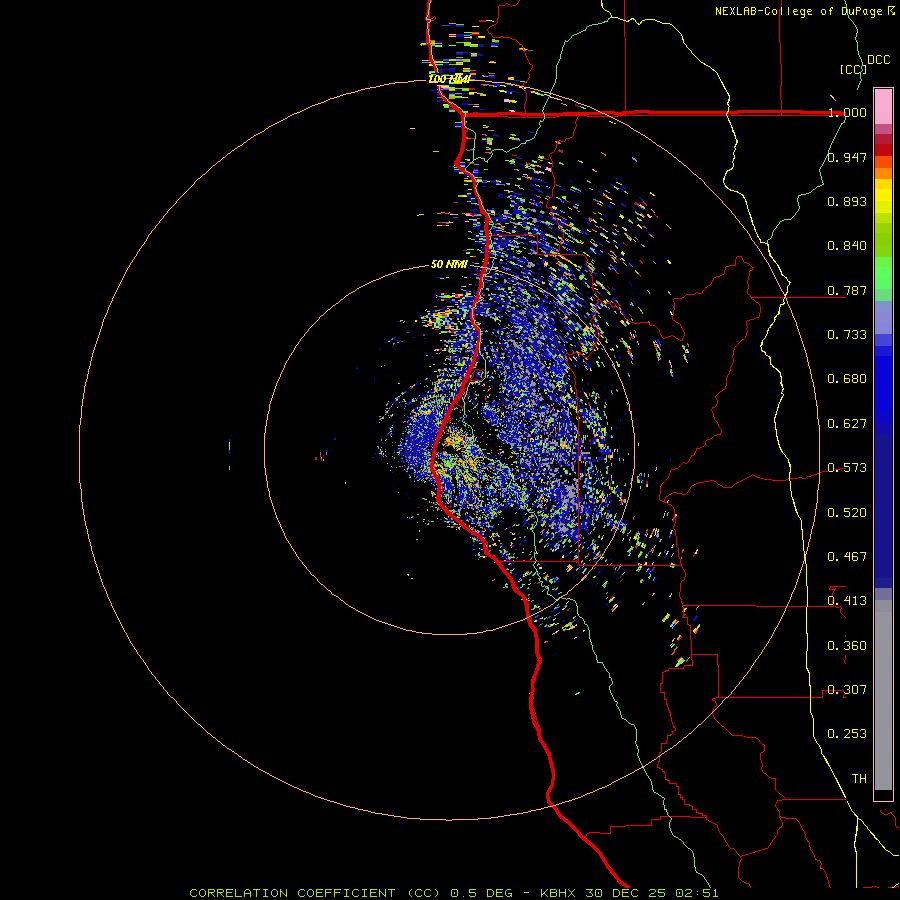
Task: Pick the gray segment of the color bar
Action: pyautogui.click(x=883, y=695)
